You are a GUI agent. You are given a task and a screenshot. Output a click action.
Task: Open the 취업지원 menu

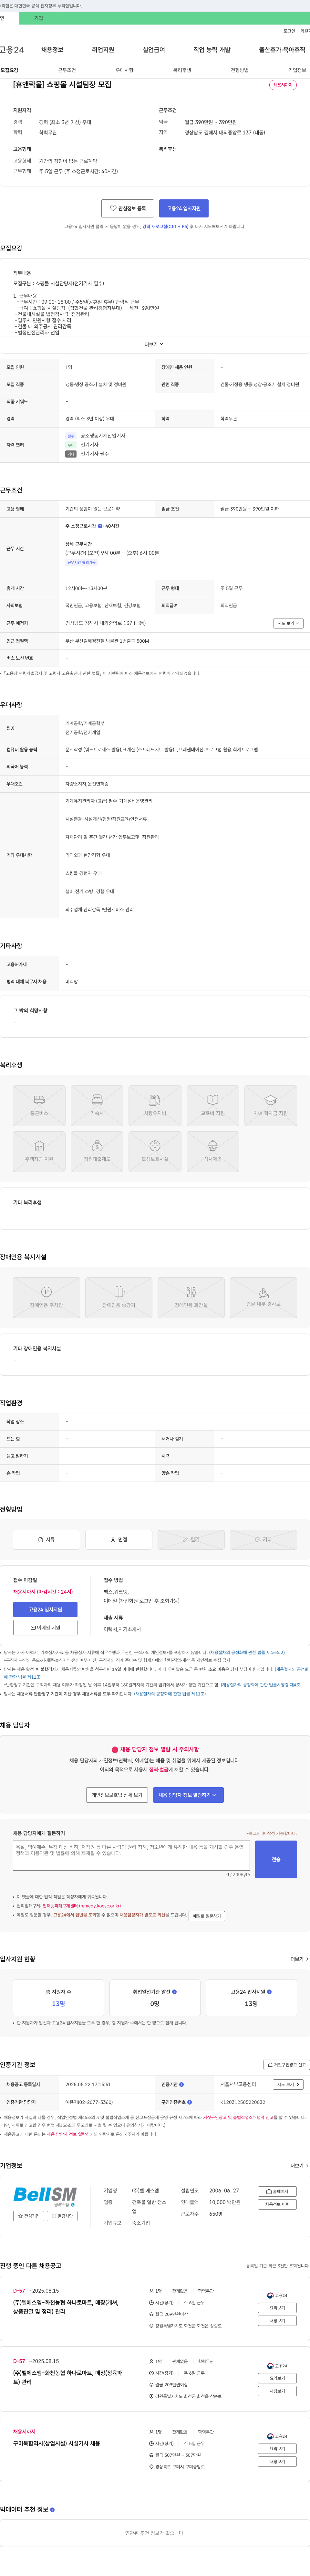(103, 50)
